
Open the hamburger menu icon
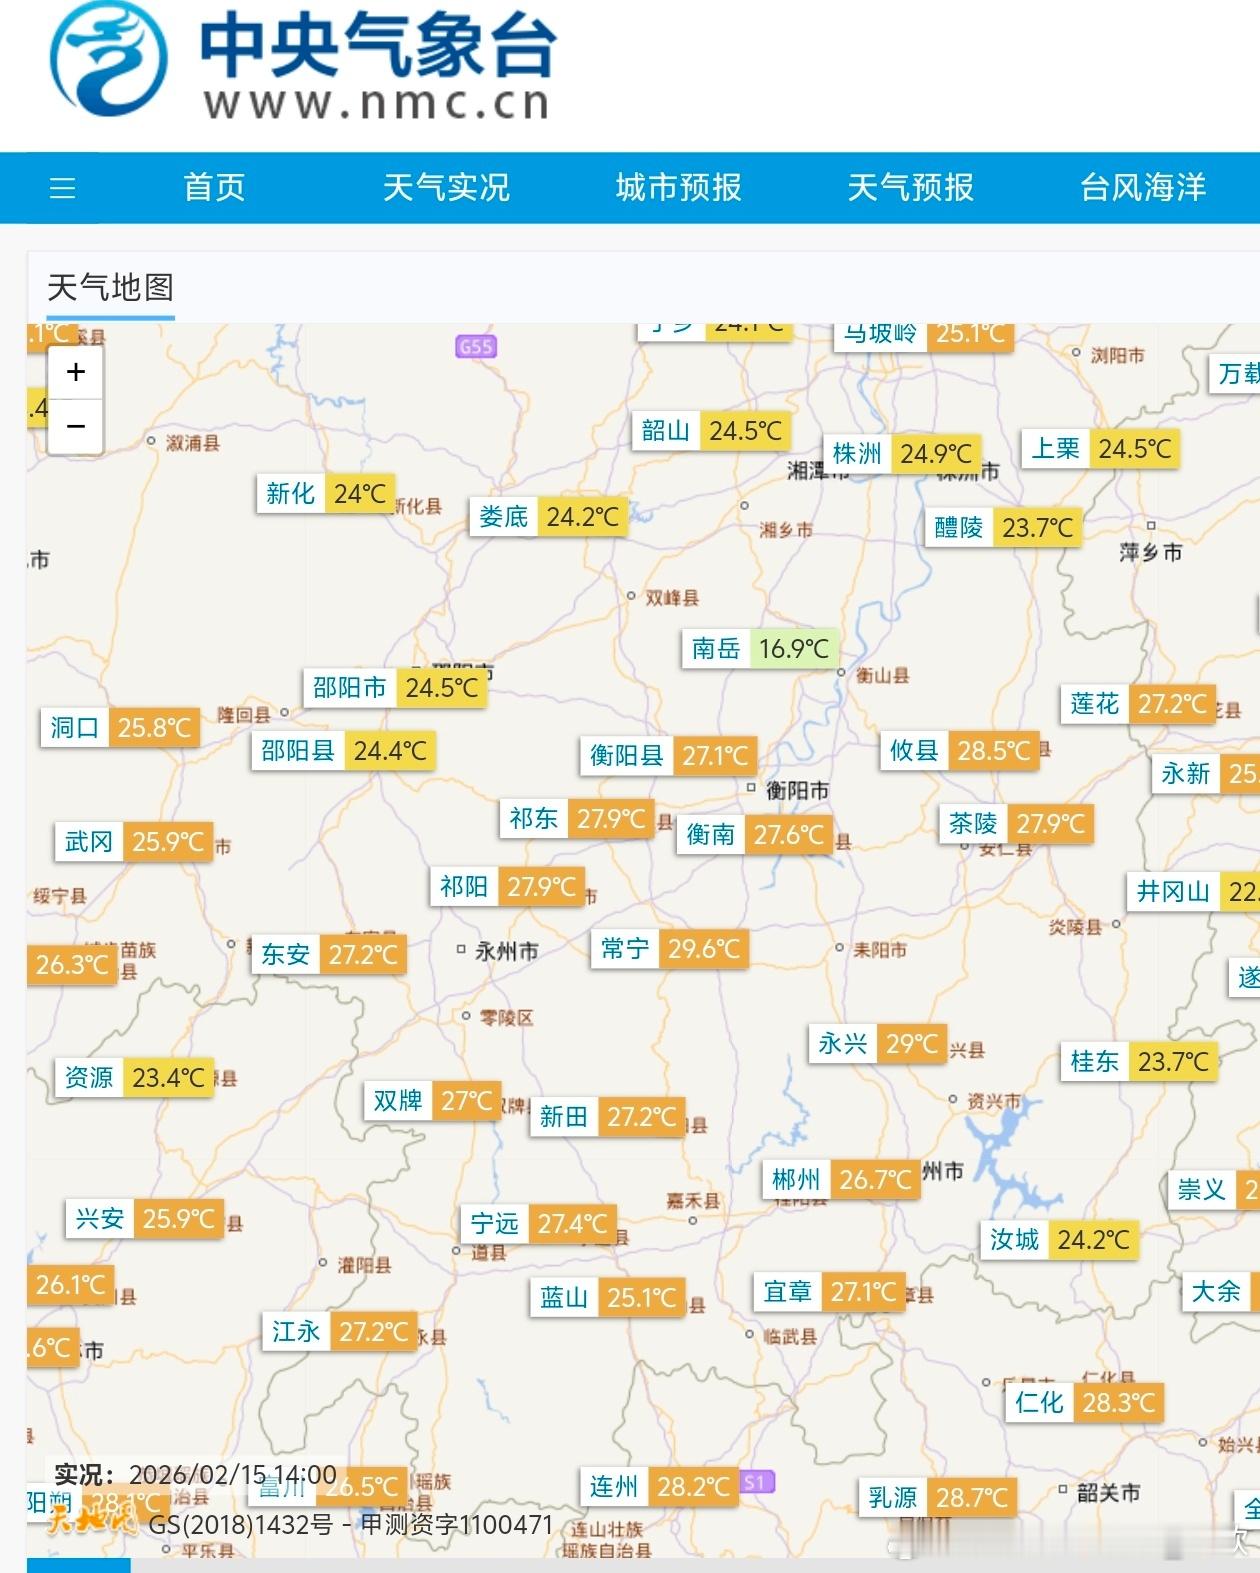pyautogui.click(x=62, y=188)
